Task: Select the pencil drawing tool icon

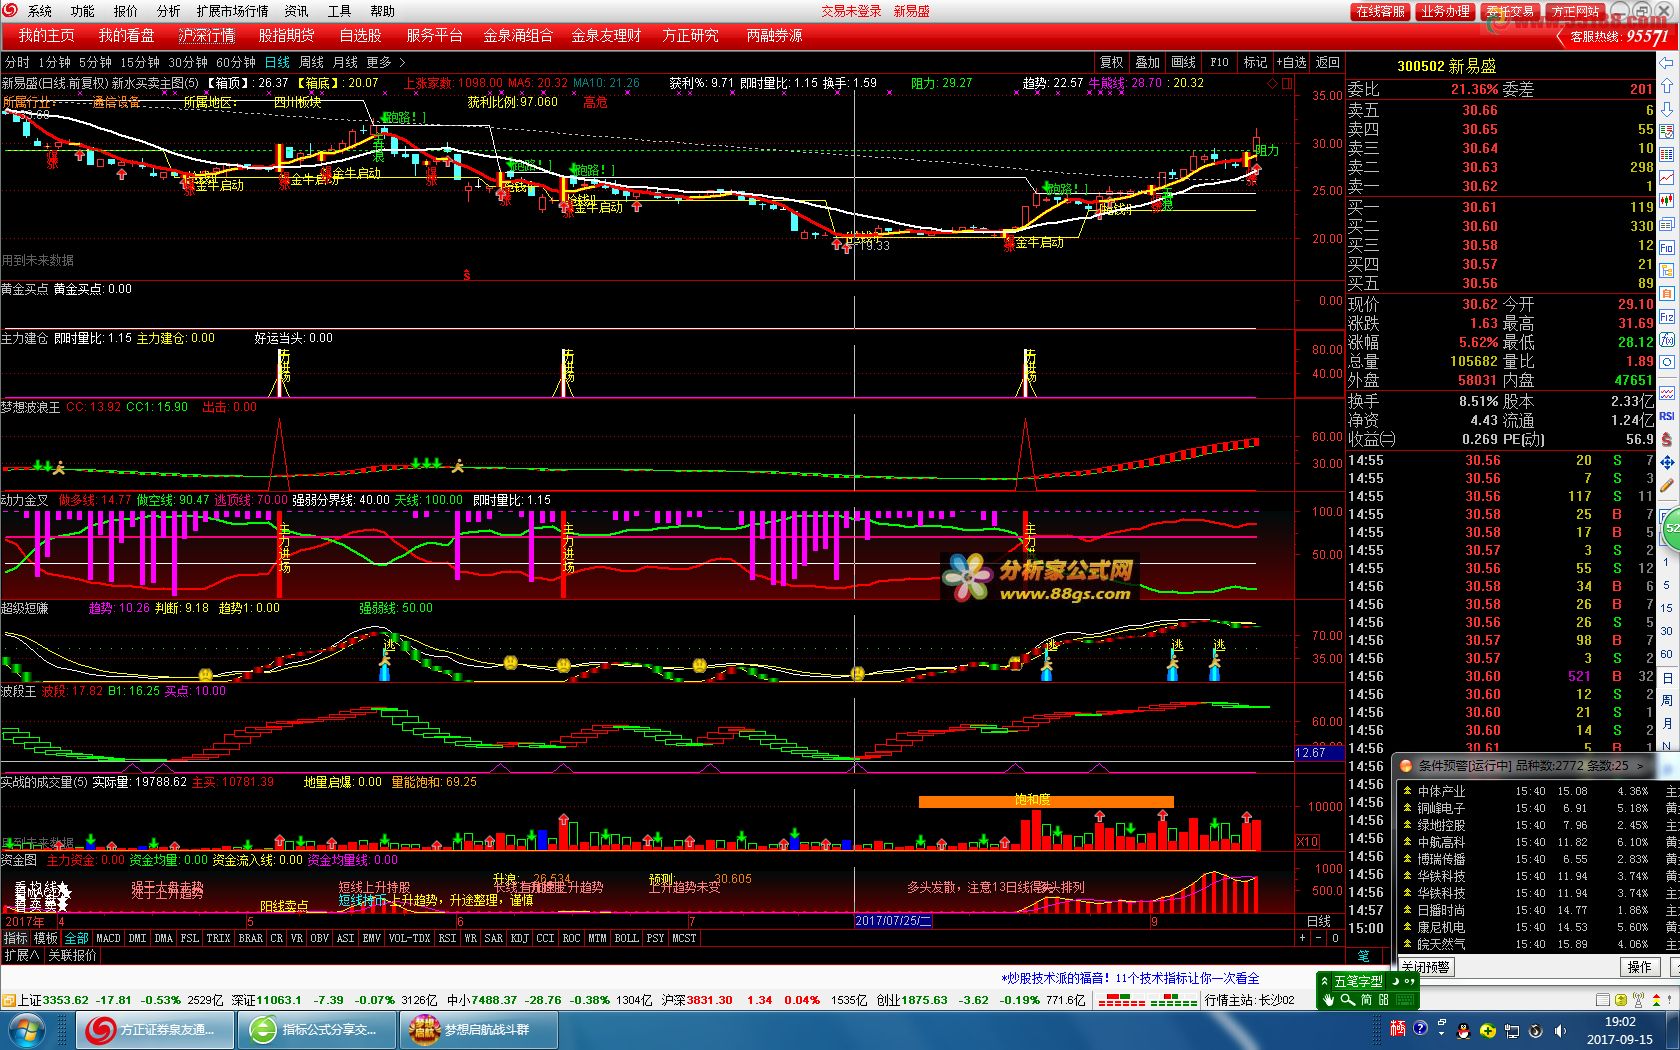Action: (1667, 486)
